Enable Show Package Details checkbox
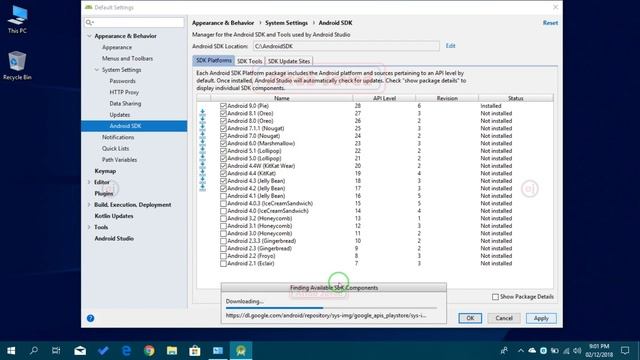 click(x=495, y=297)
